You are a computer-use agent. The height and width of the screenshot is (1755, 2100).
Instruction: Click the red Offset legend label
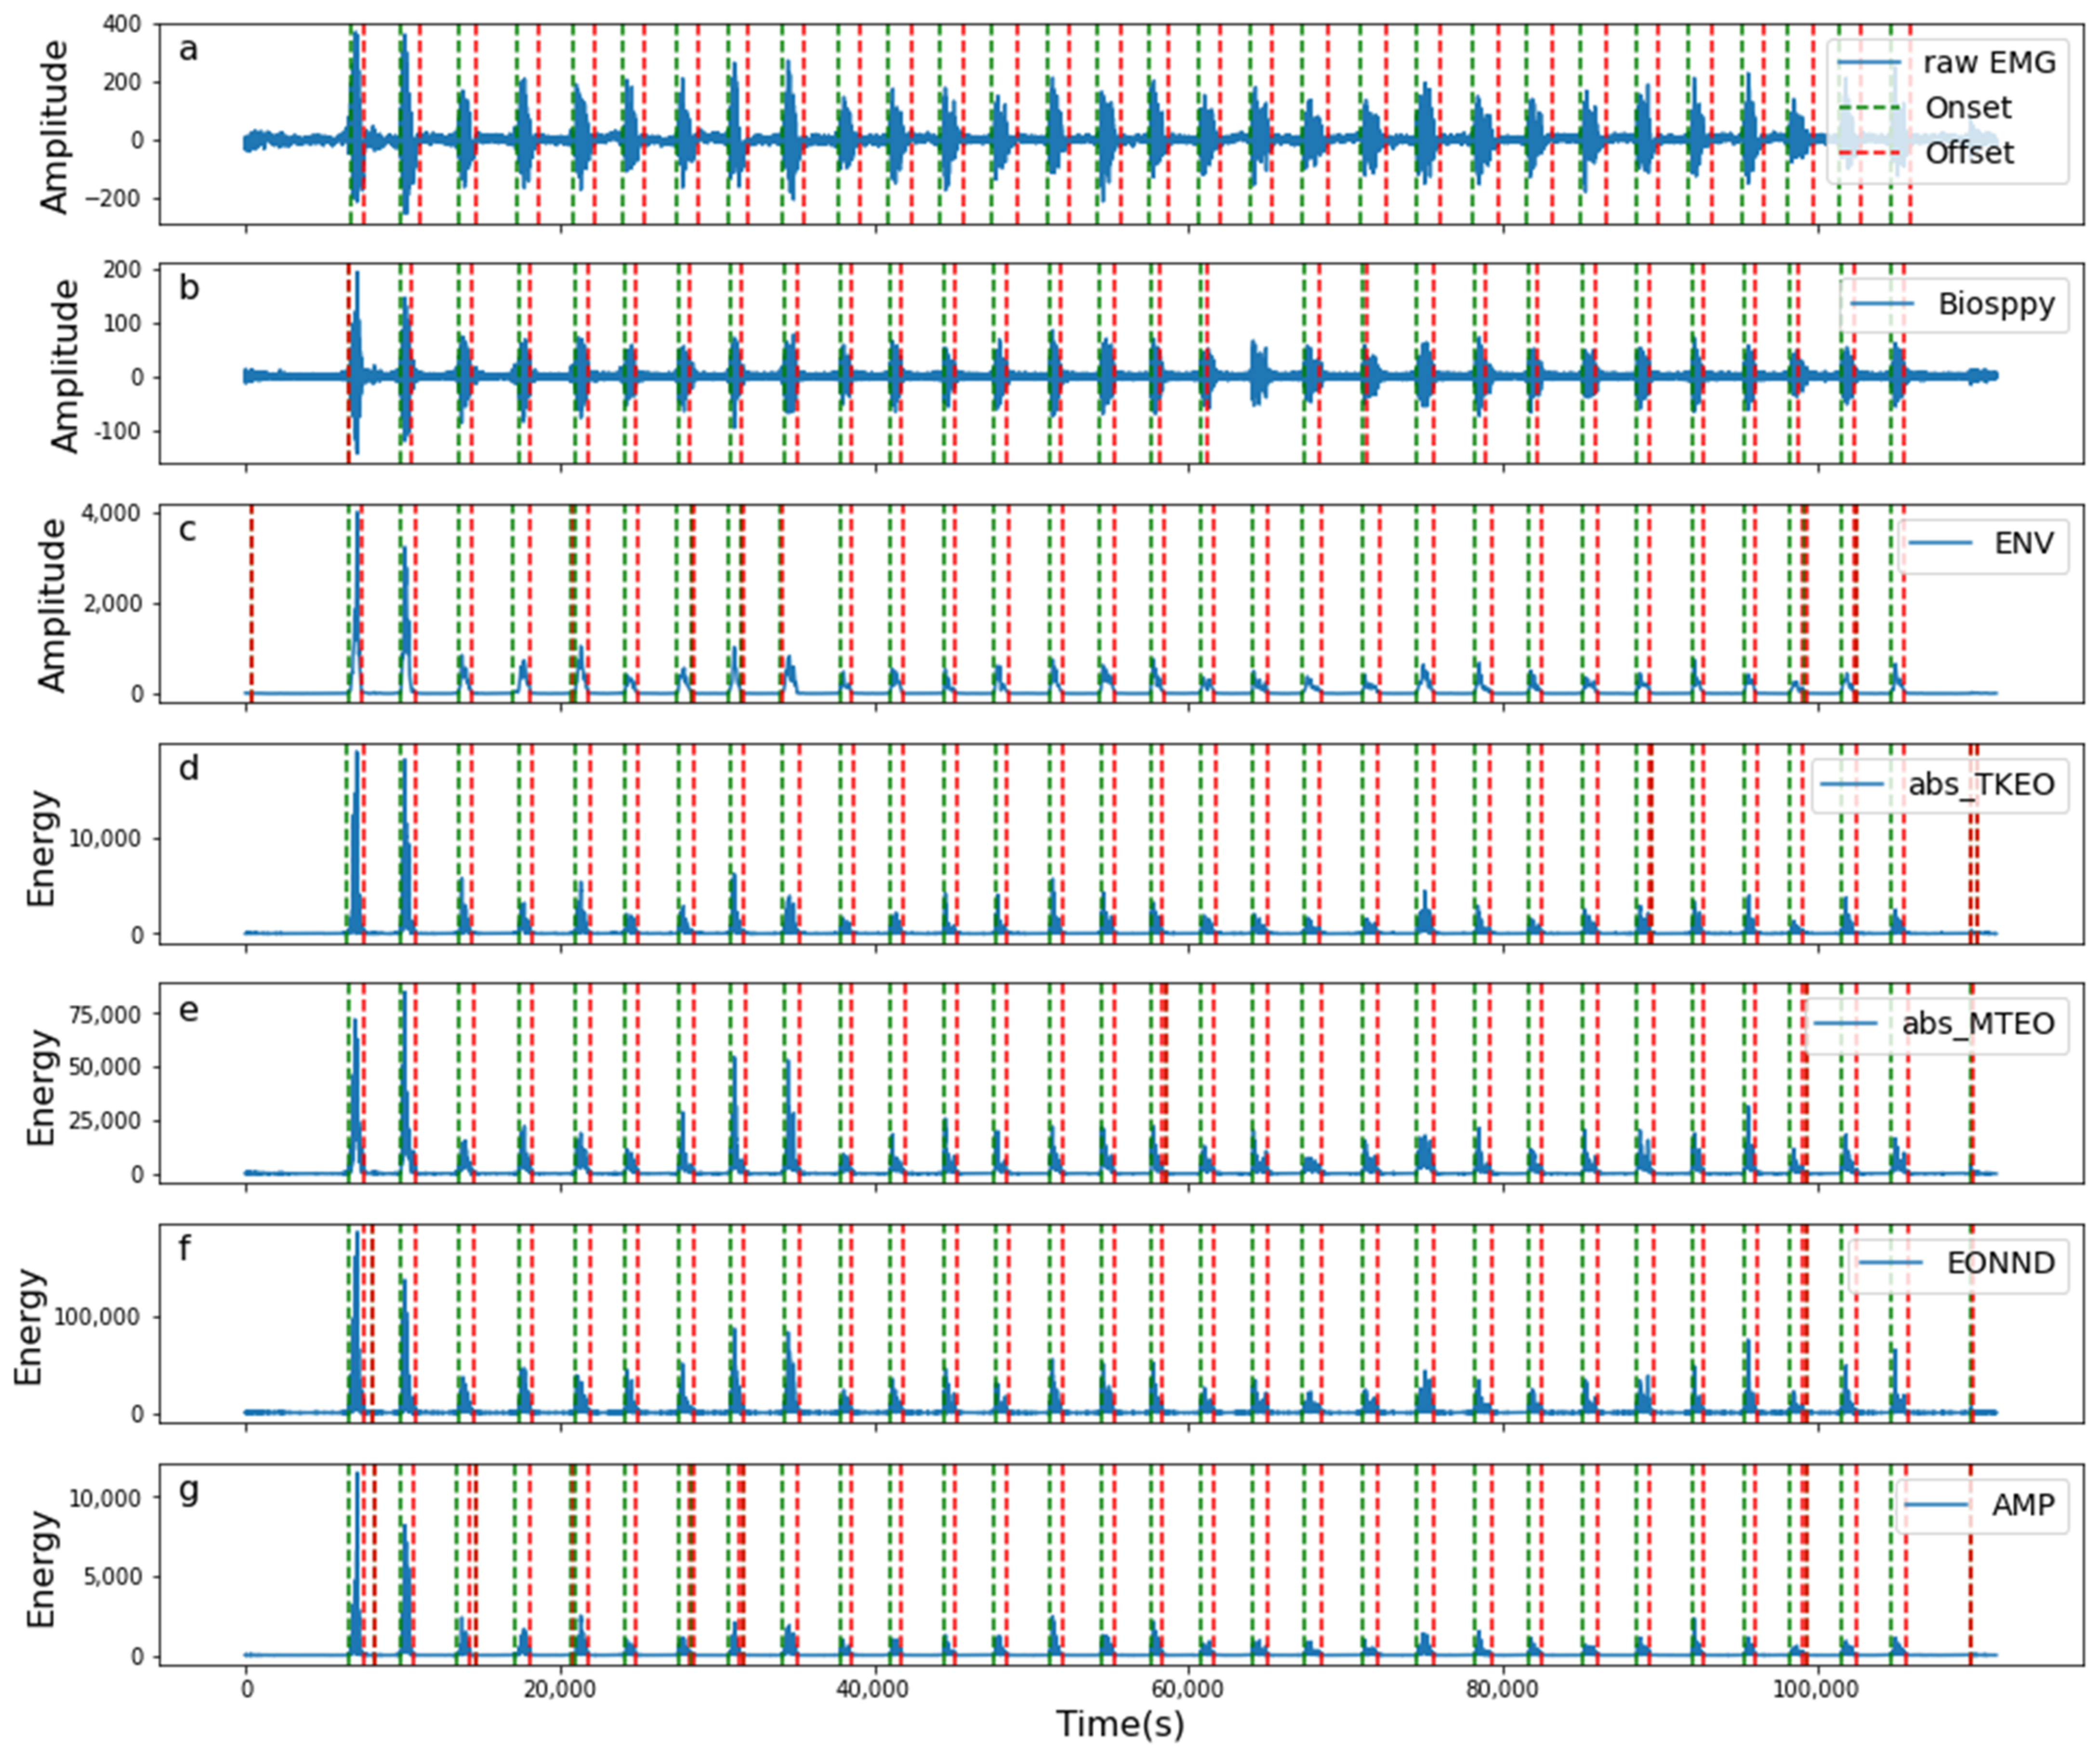(1969, 153)
